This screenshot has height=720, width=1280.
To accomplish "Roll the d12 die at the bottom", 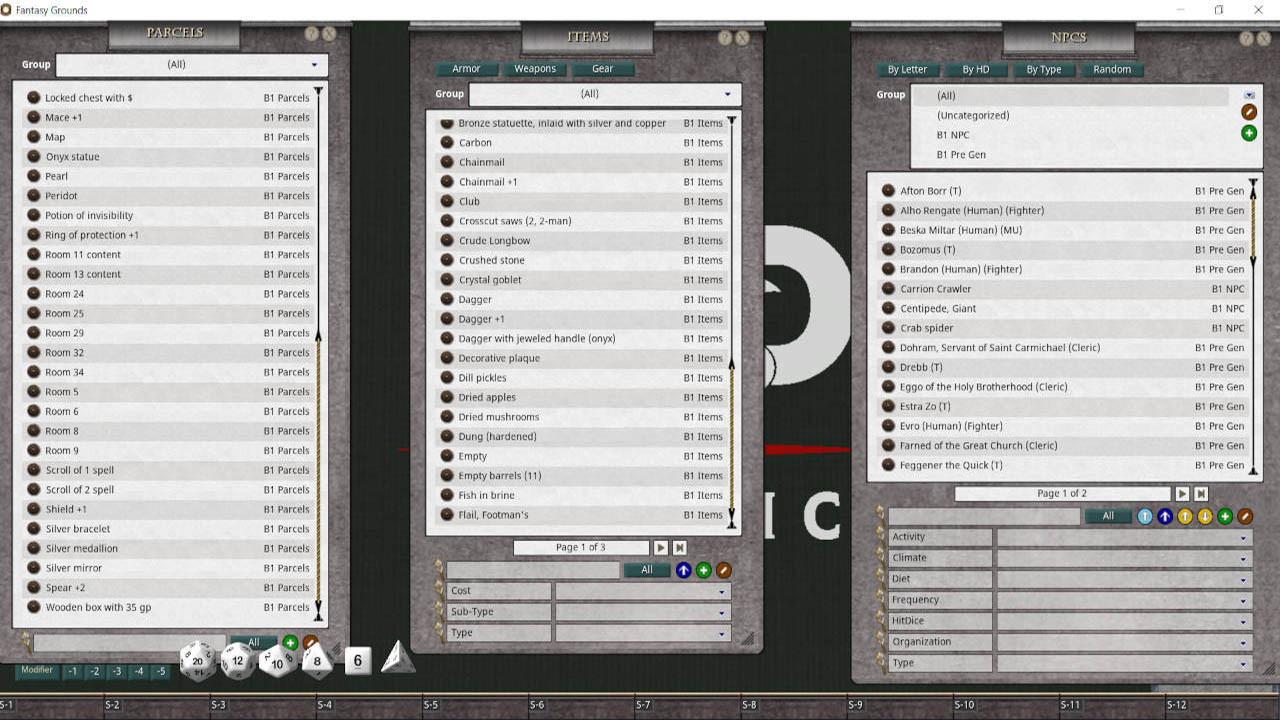I will [x=237, y=662].
